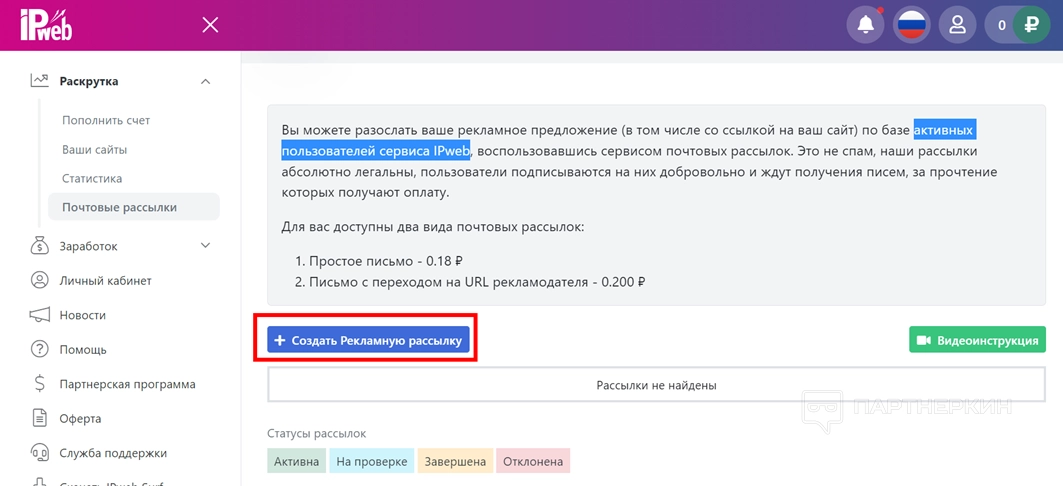Open the Russian flag language selector

click(x=911, y=26)
